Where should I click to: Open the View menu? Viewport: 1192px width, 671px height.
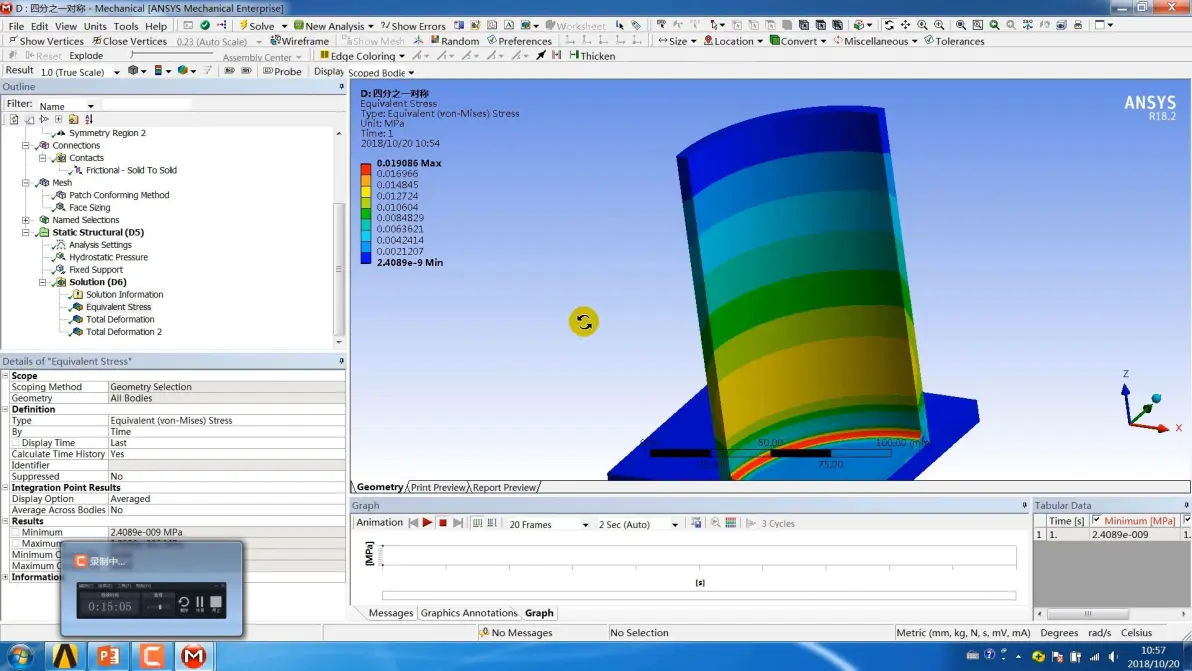pos(66,26)
